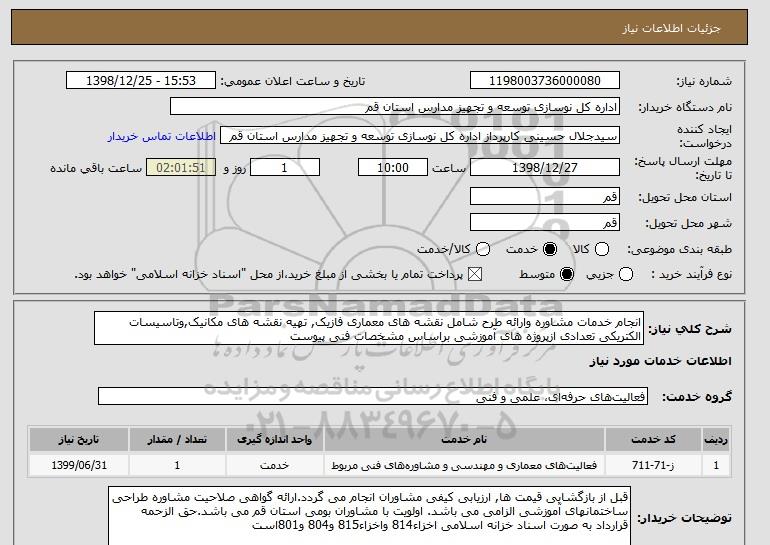Click the countdown timer 02:01:51
Image resolution: width=770 pixels, height=545 pixels.
(181, 167)
